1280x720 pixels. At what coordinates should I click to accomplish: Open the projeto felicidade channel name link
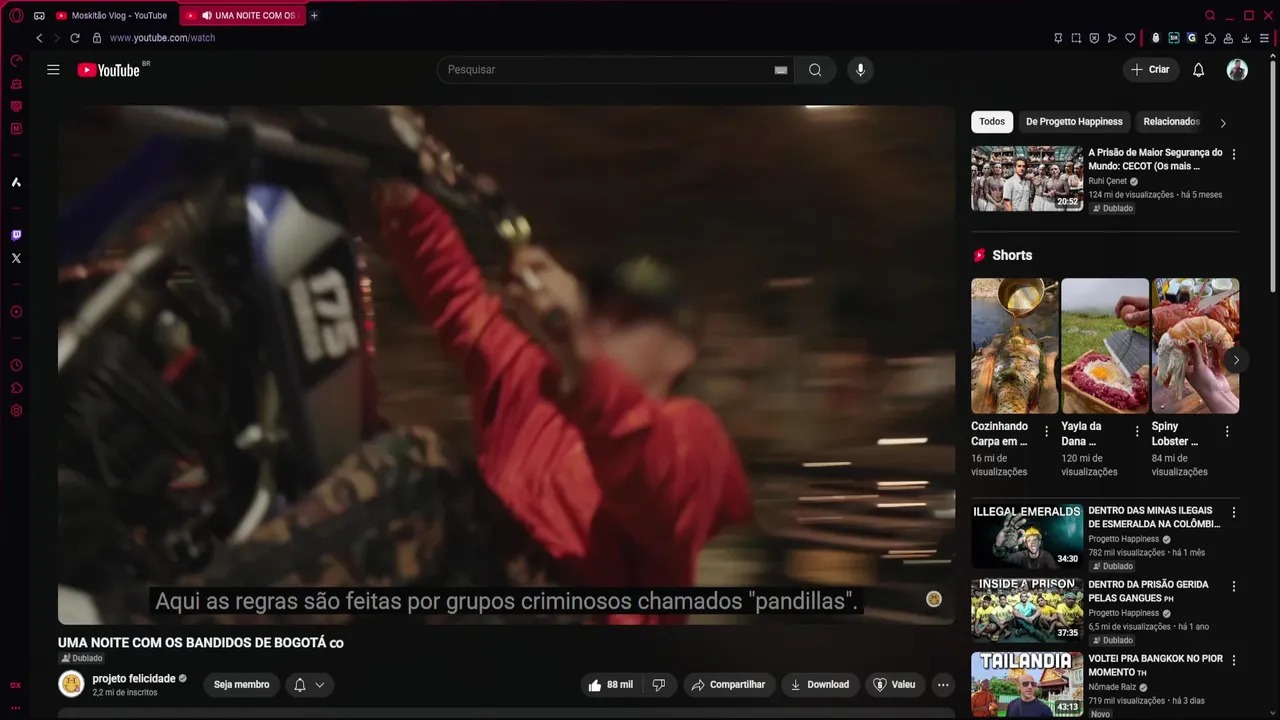[x=134, y=679]
